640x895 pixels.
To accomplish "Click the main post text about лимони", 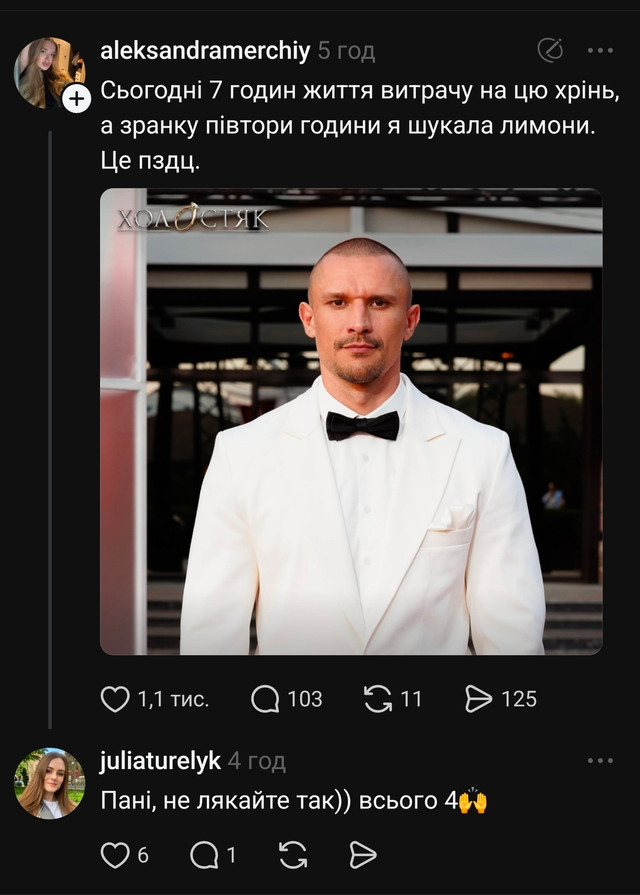I will tap(340, 127).
